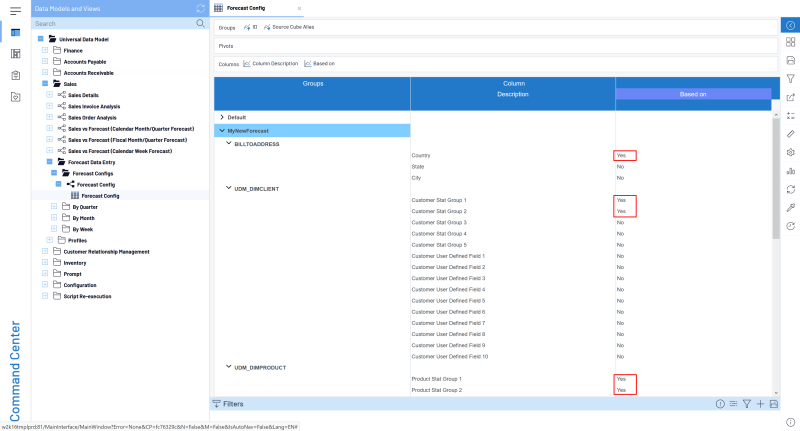Toggle the Universal Data Model tree checkbox
The image size is (800, 431).
click(40, 39)
